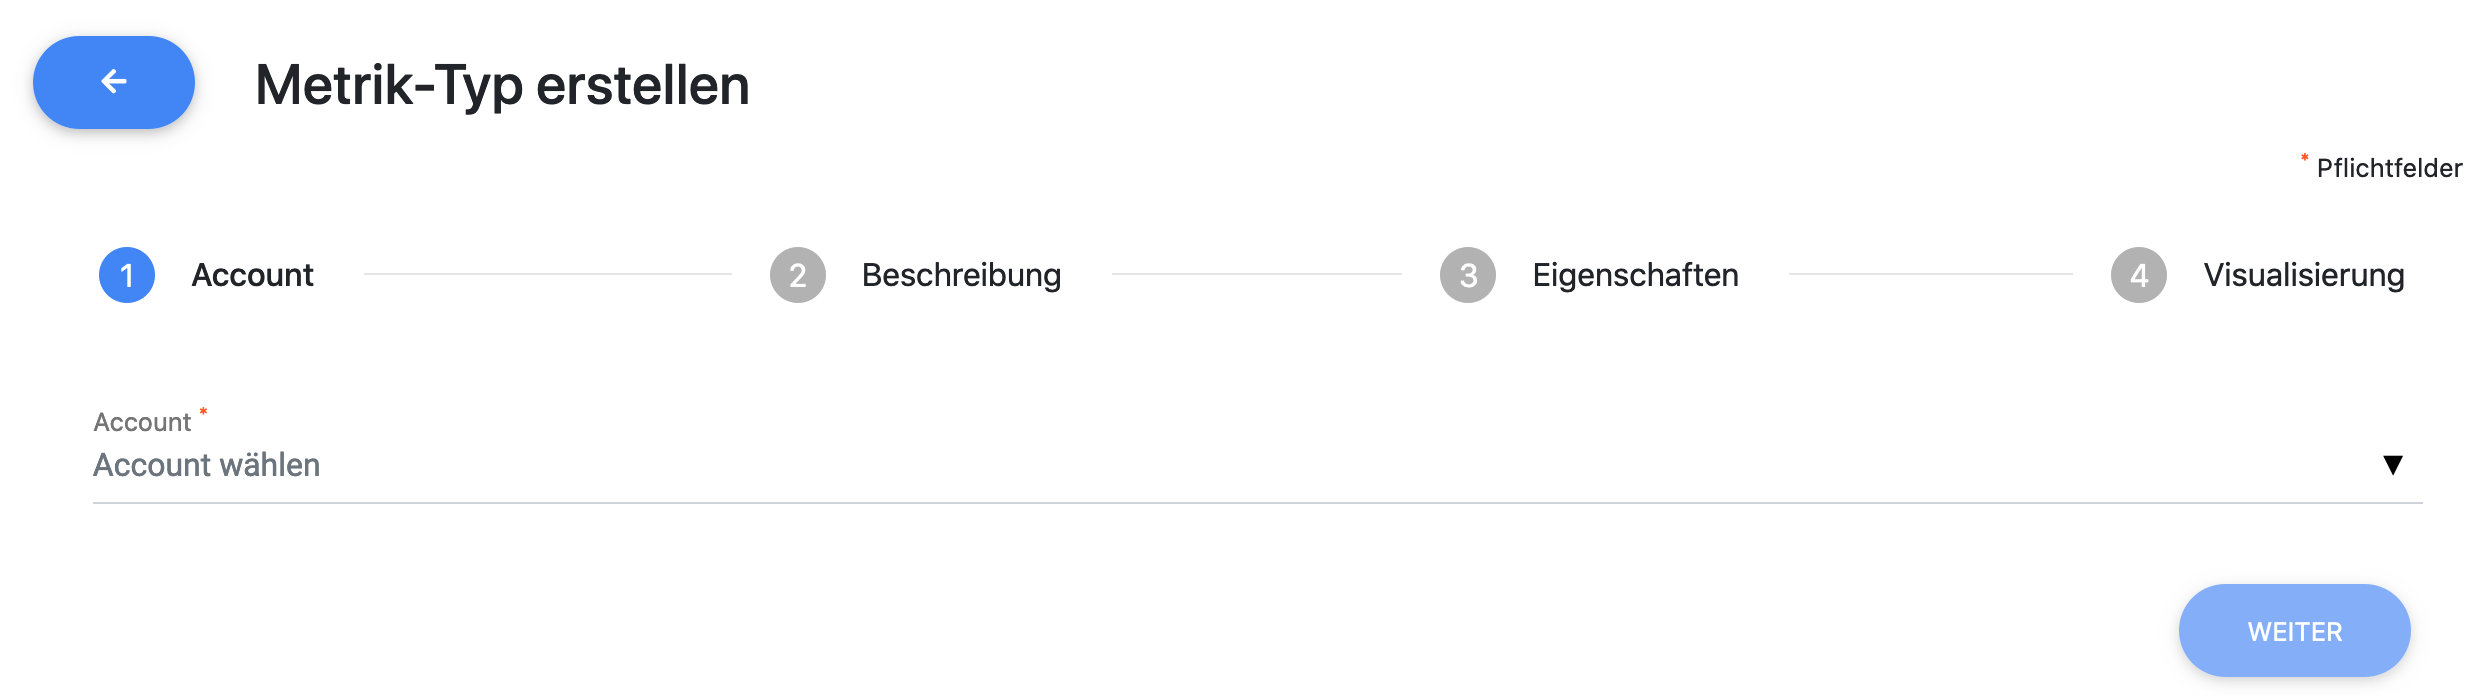The image size is (2480, 696).
Task: Click the step 3 number circle
Action: click(1468, 275)
